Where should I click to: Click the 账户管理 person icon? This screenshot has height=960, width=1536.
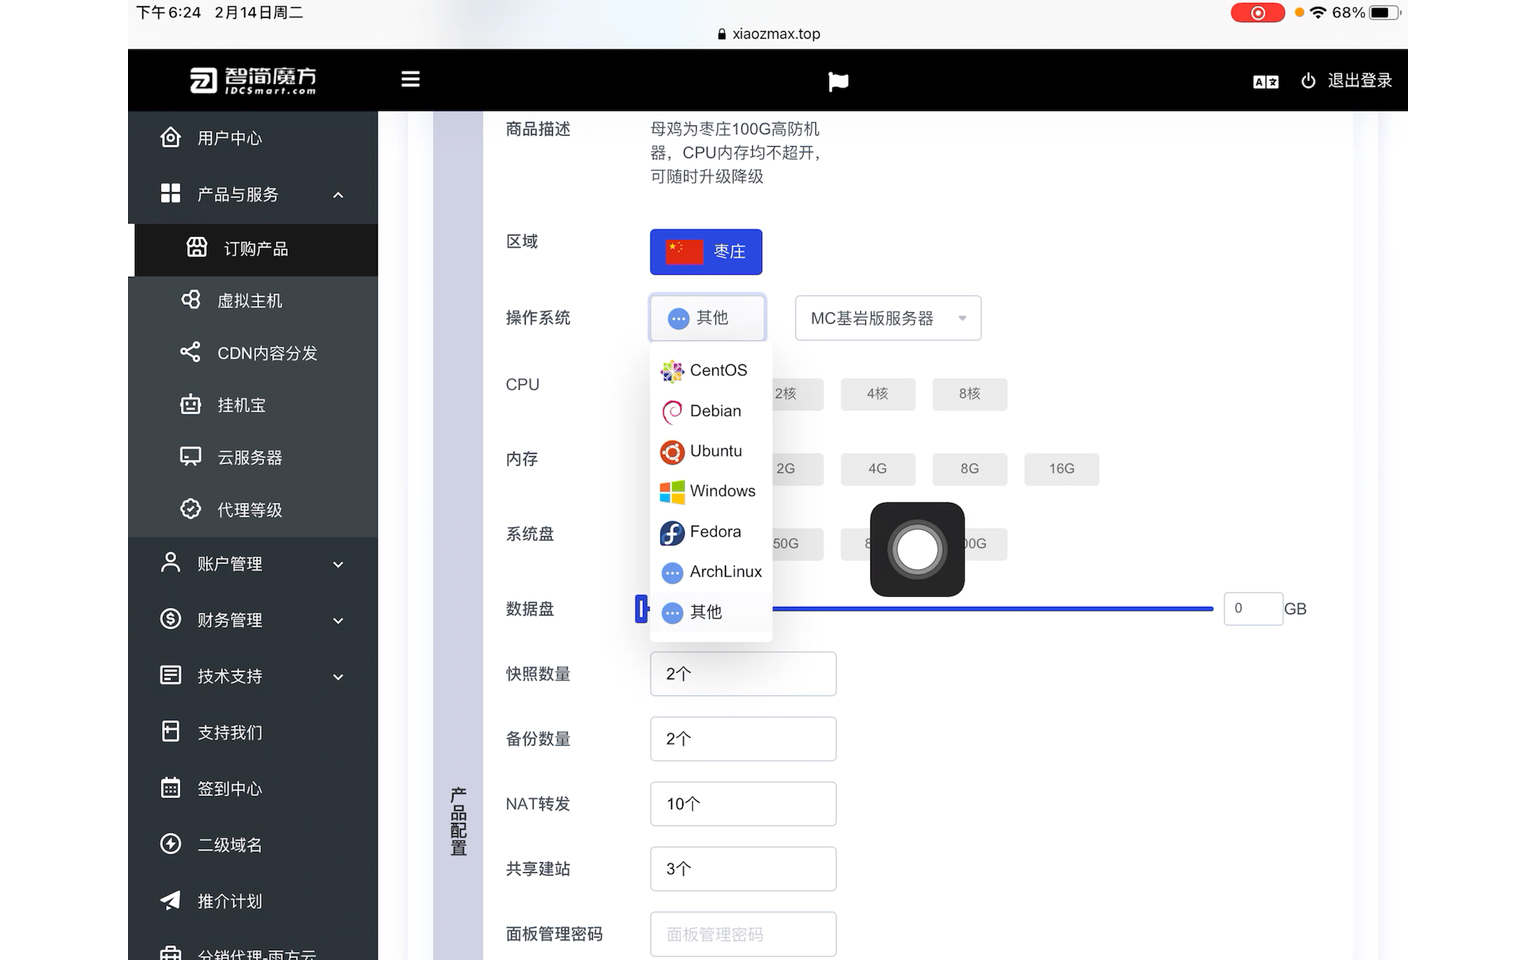click(x=171, y=563)
